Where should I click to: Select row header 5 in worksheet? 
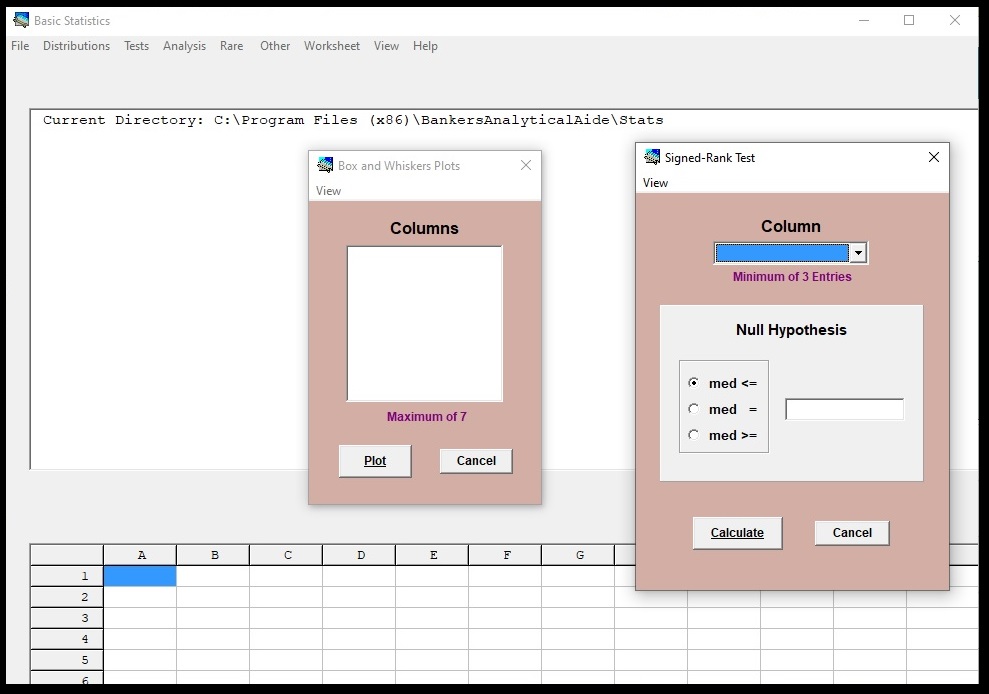point(67,660)
